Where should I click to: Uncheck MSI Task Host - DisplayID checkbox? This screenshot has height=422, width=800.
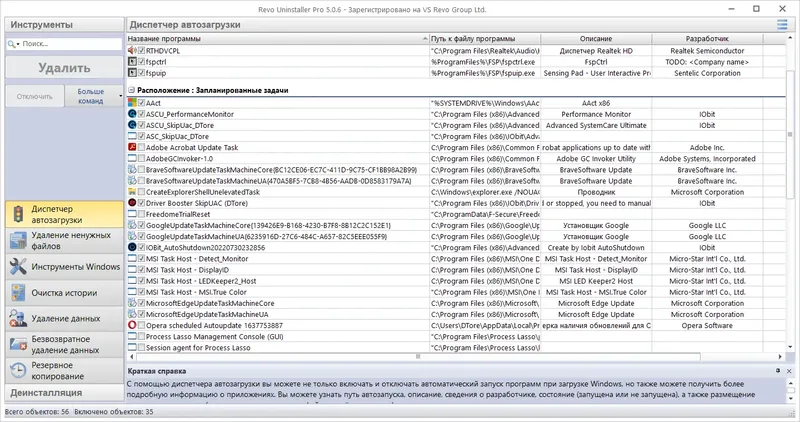tap(141, 270)
